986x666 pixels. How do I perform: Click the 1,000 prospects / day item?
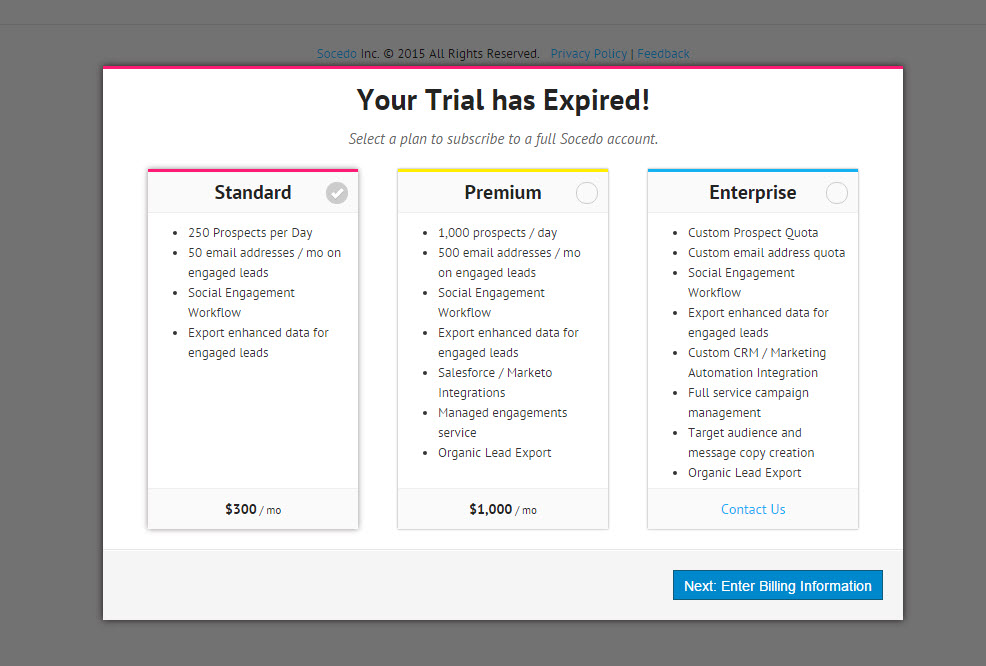497,233
